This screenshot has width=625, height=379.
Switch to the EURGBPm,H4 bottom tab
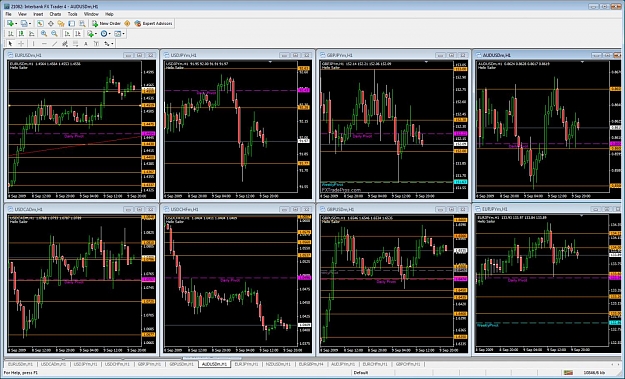[x=311, y=364]
